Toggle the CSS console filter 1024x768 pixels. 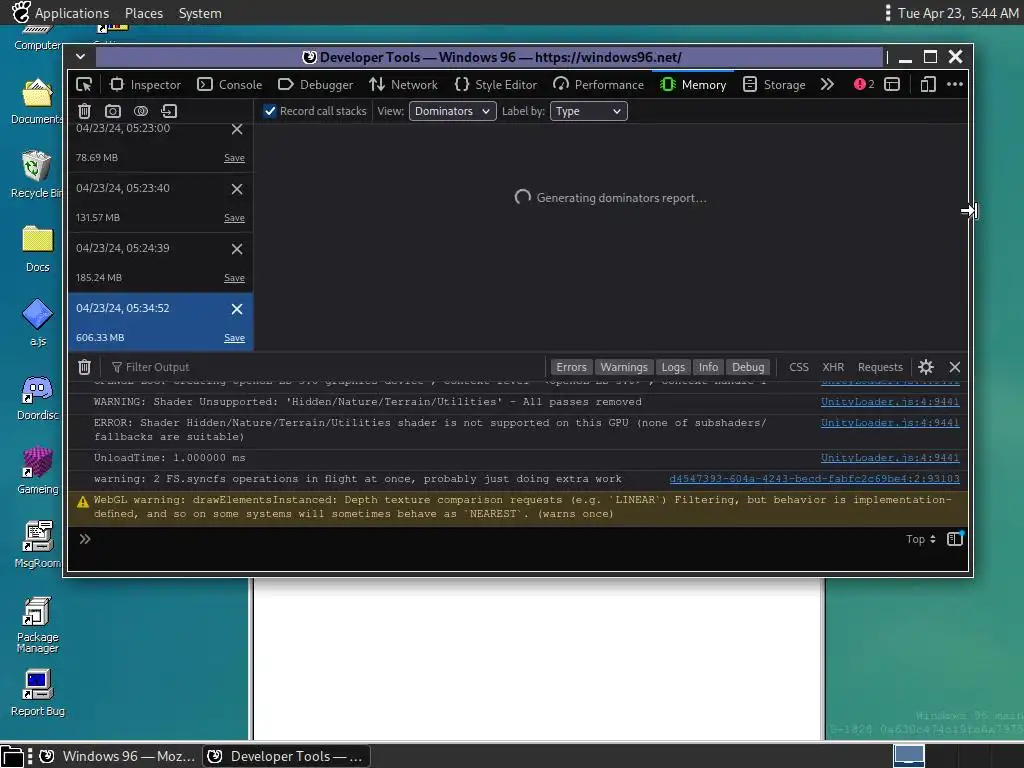[x=799, y=367]
